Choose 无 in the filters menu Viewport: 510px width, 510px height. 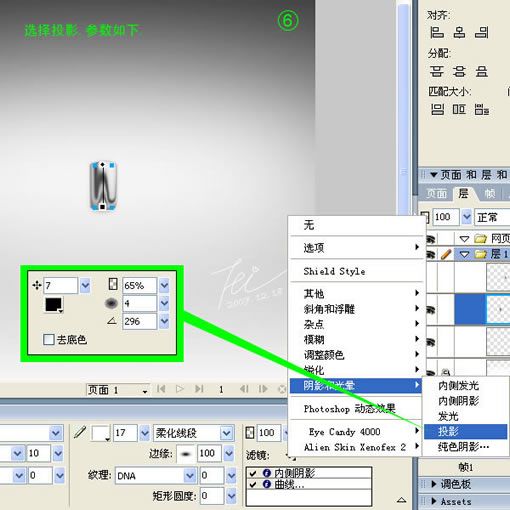357,226
